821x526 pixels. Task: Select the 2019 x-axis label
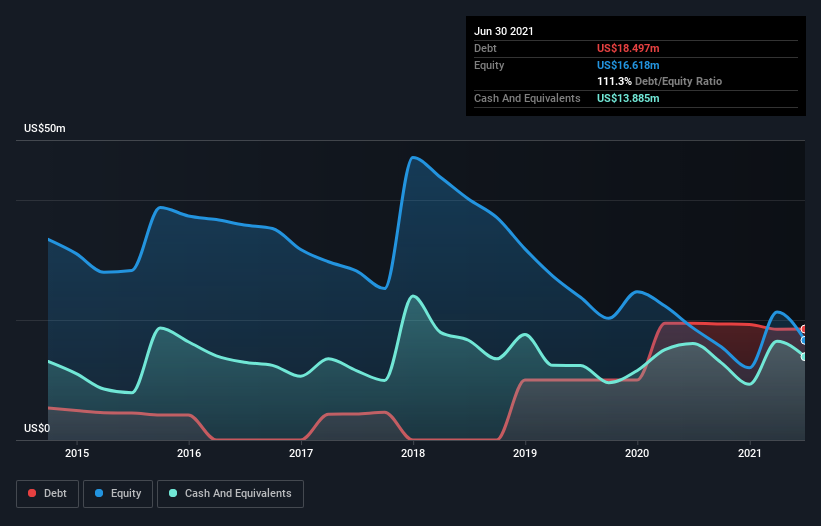(x=525, y=453)
